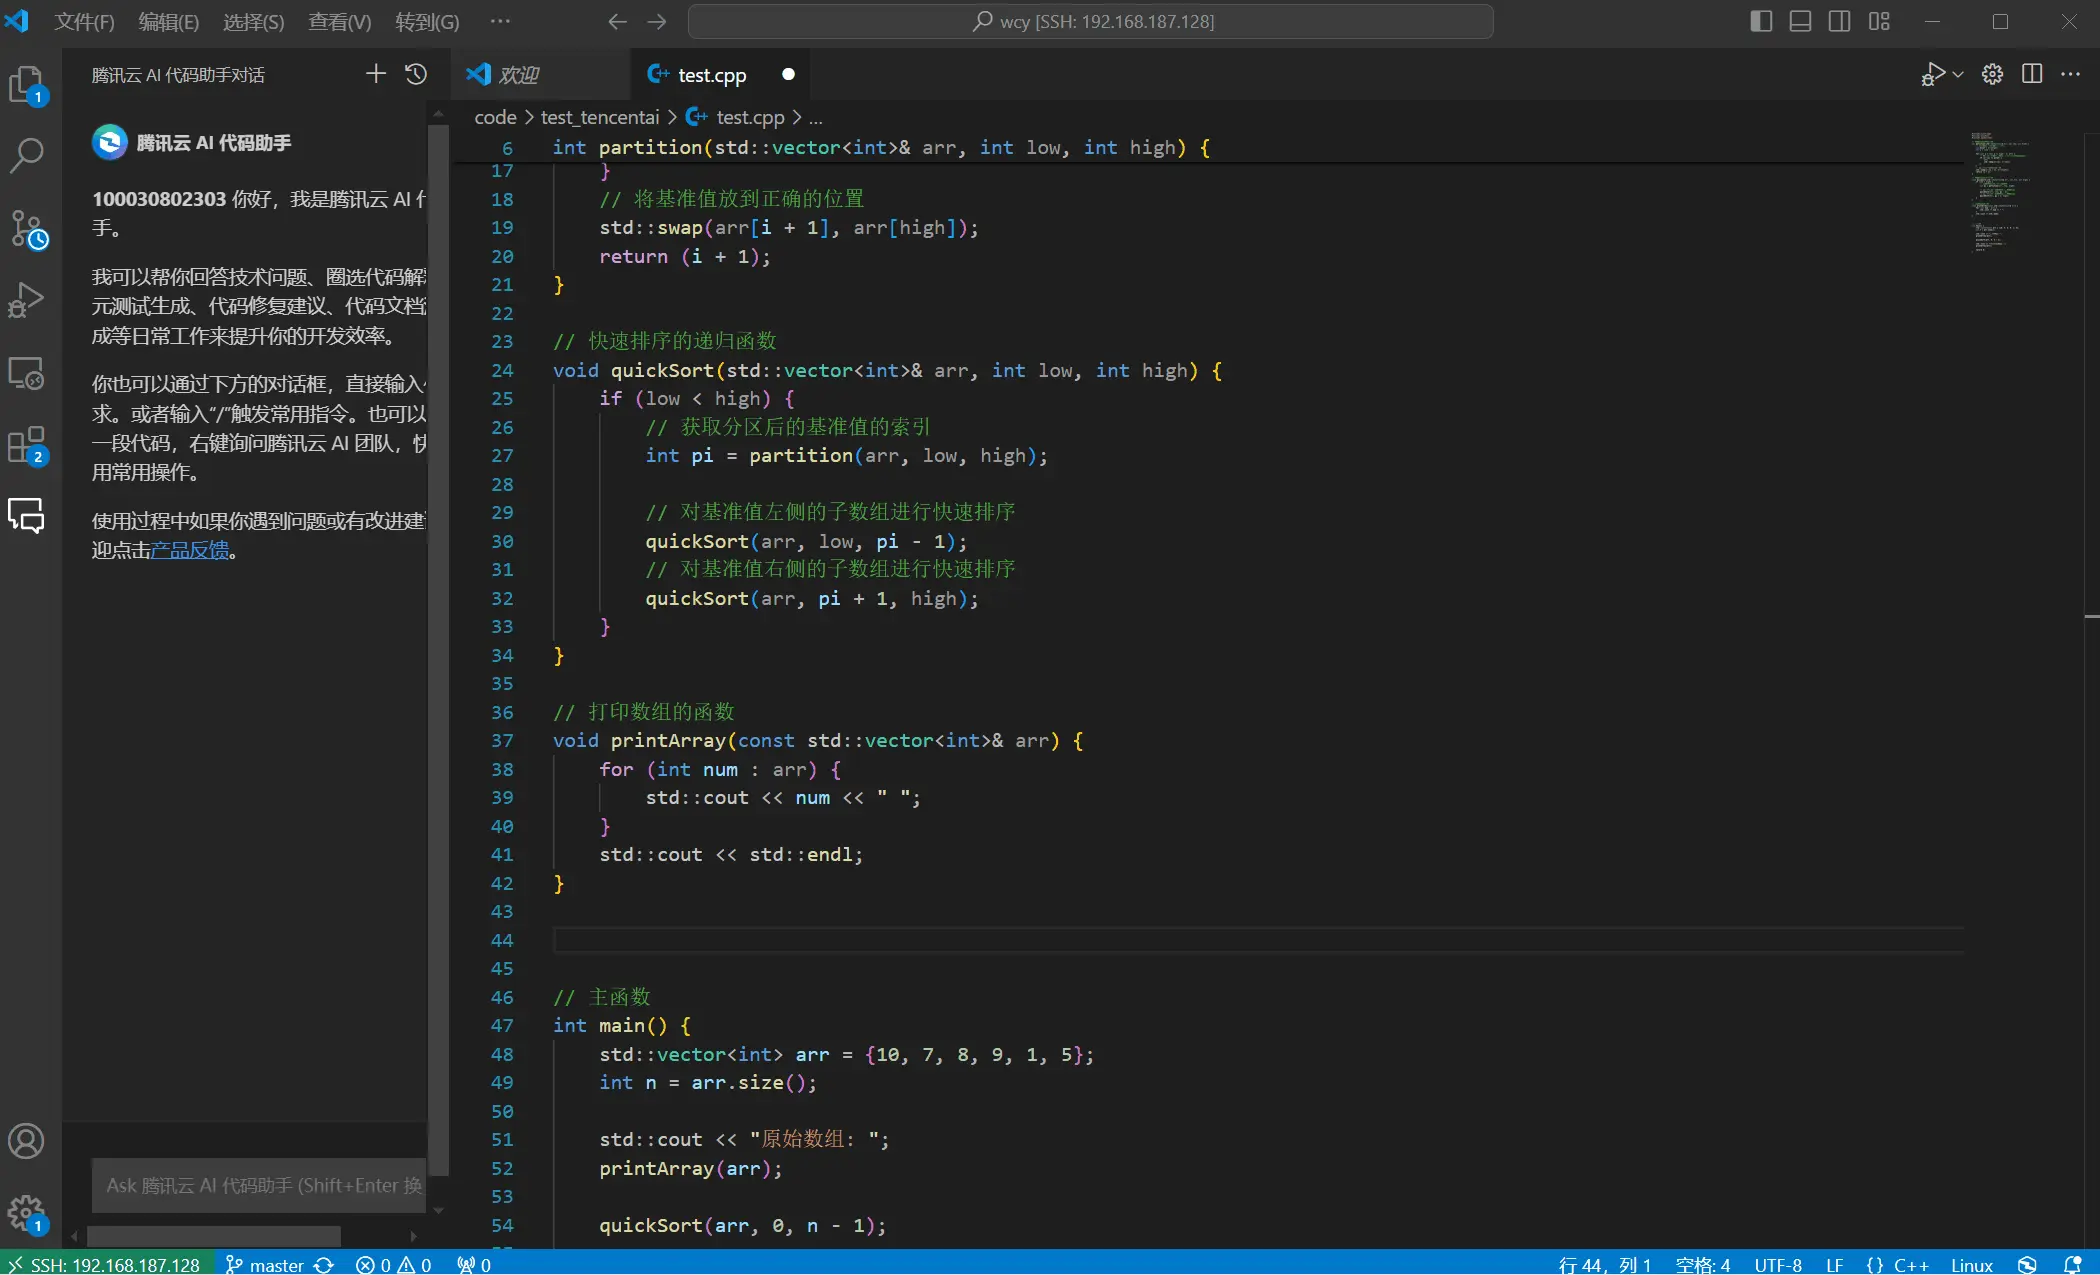Click the run code play icon
Viewport: 2100px width, 1275px height.
tap(1933, 74)
